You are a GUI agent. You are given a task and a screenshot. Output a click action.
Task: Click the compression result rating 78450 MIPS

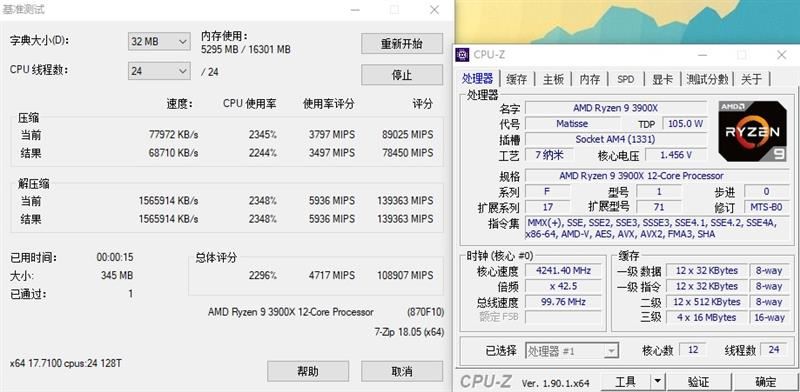pos(407,153)
